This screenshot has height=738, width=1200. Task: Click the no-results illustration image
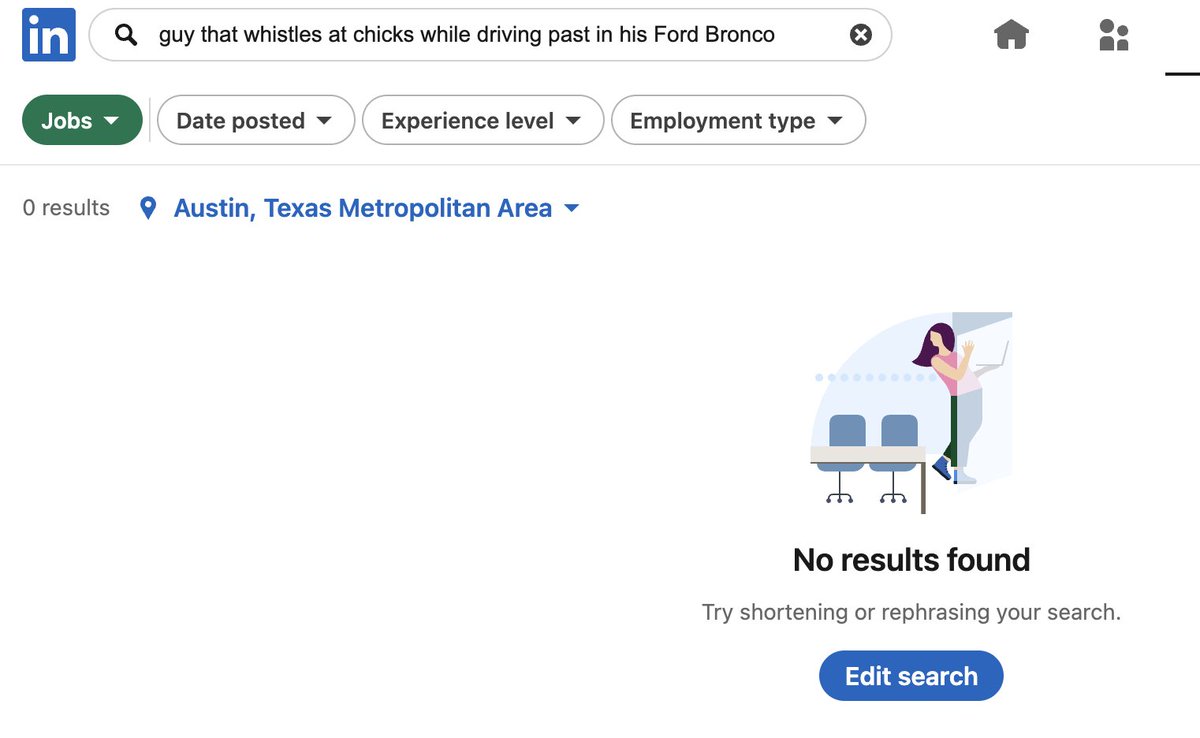pyautogui.click(x=911, y=413)
